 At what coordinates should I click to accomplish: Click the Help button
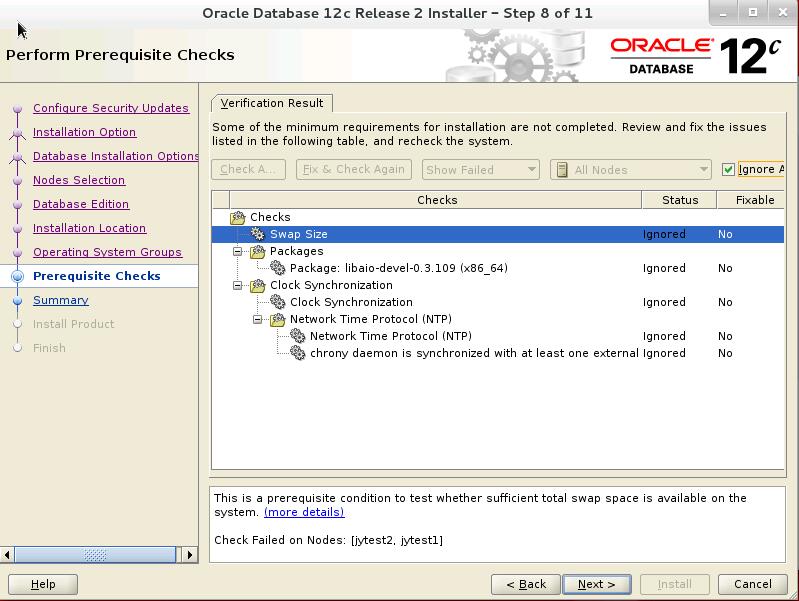(x=43, y=584)
